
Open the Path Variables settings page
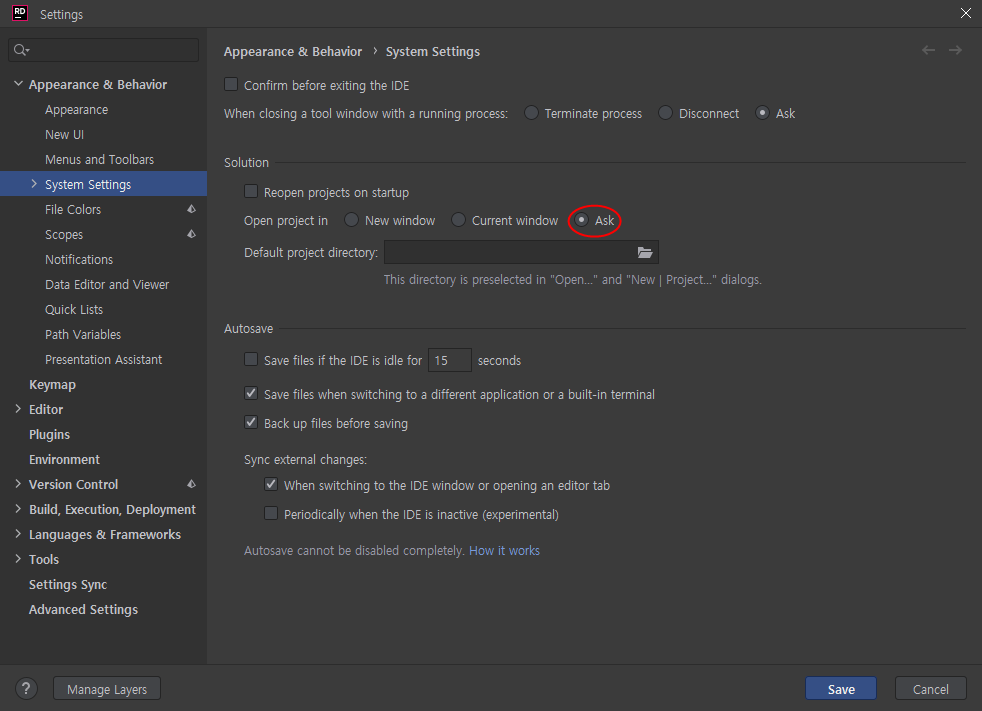83,335
